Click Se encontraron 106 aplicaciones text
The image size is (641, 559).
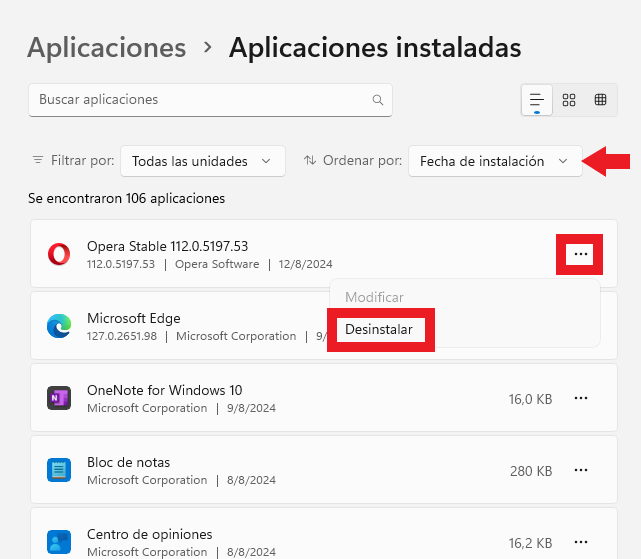[126, 198]
